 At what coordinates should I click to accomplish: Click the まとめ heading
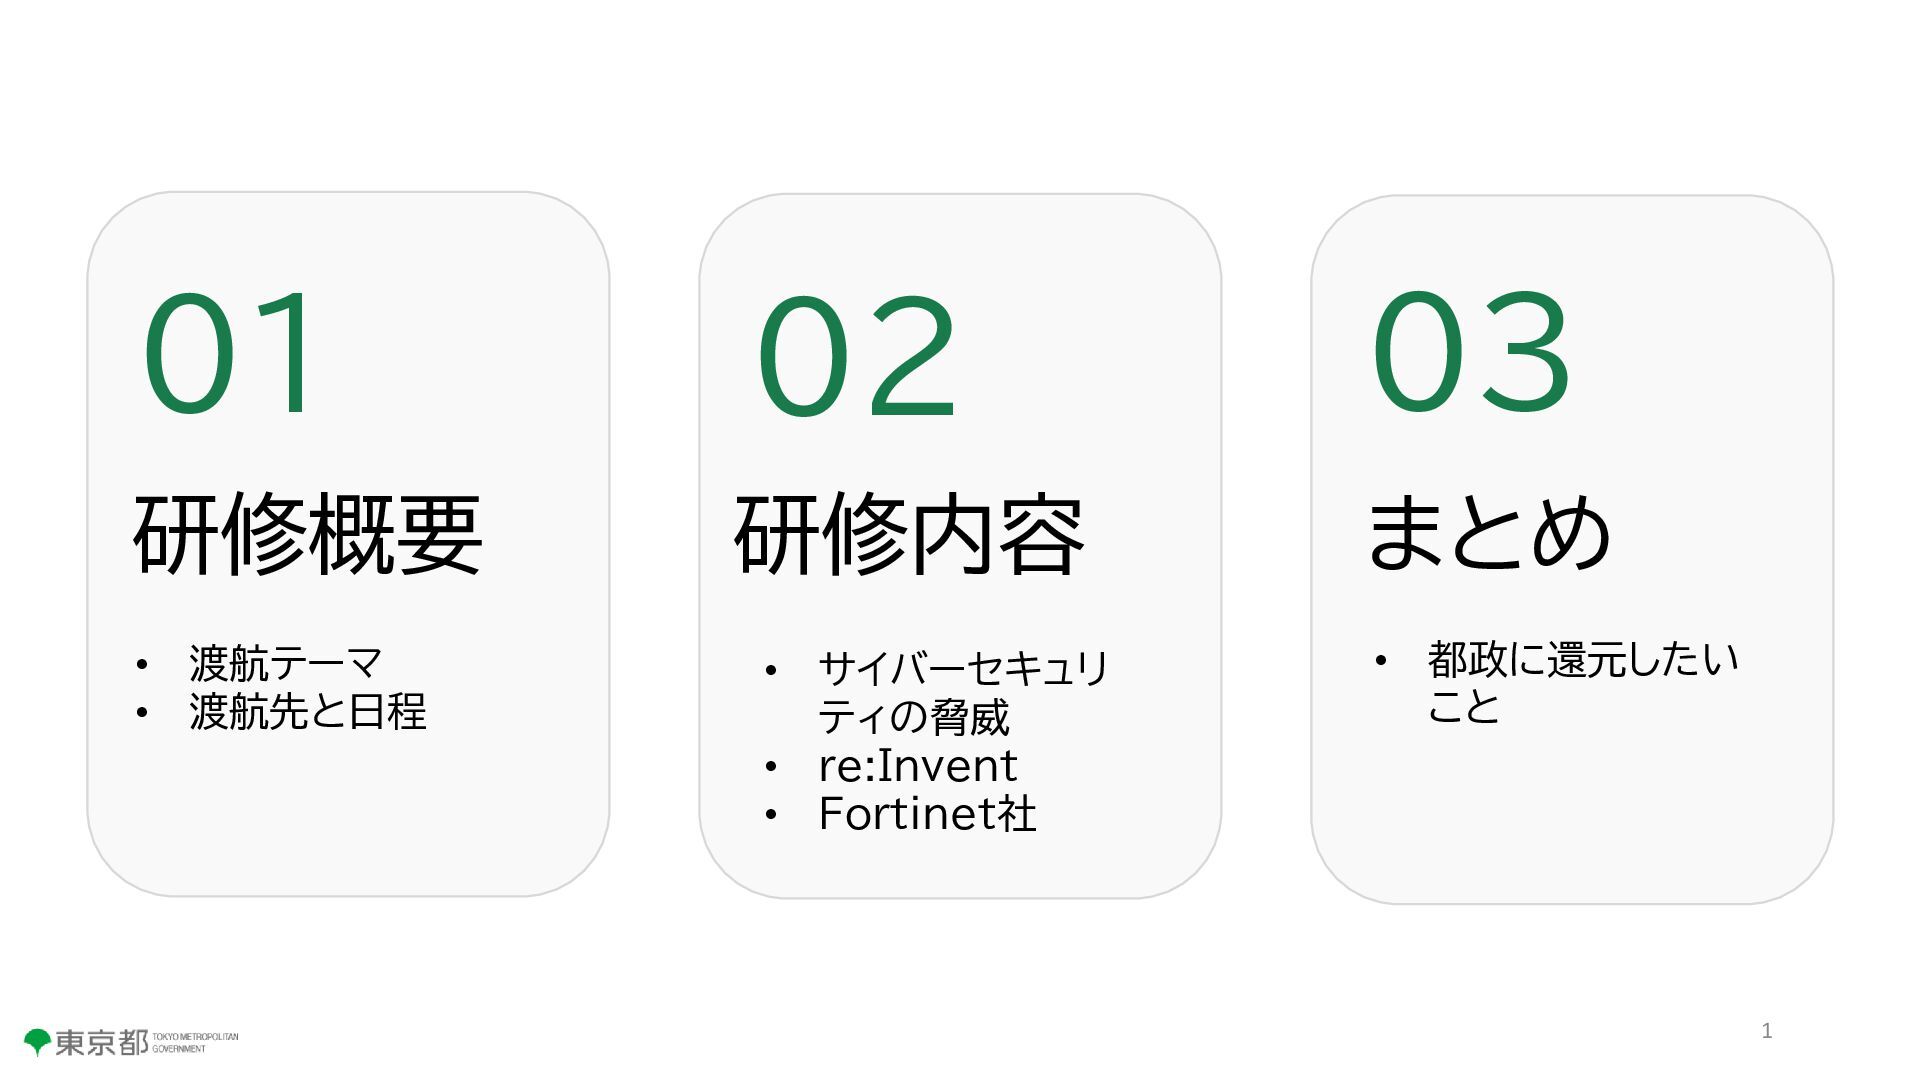[x=1488, y=532]
